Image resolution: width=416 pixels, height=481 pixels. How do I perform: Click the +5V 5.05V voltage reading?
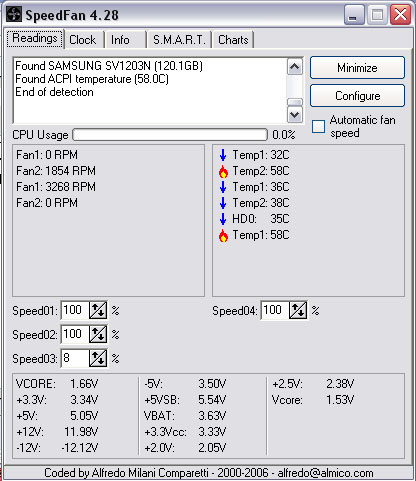point(57,416)
